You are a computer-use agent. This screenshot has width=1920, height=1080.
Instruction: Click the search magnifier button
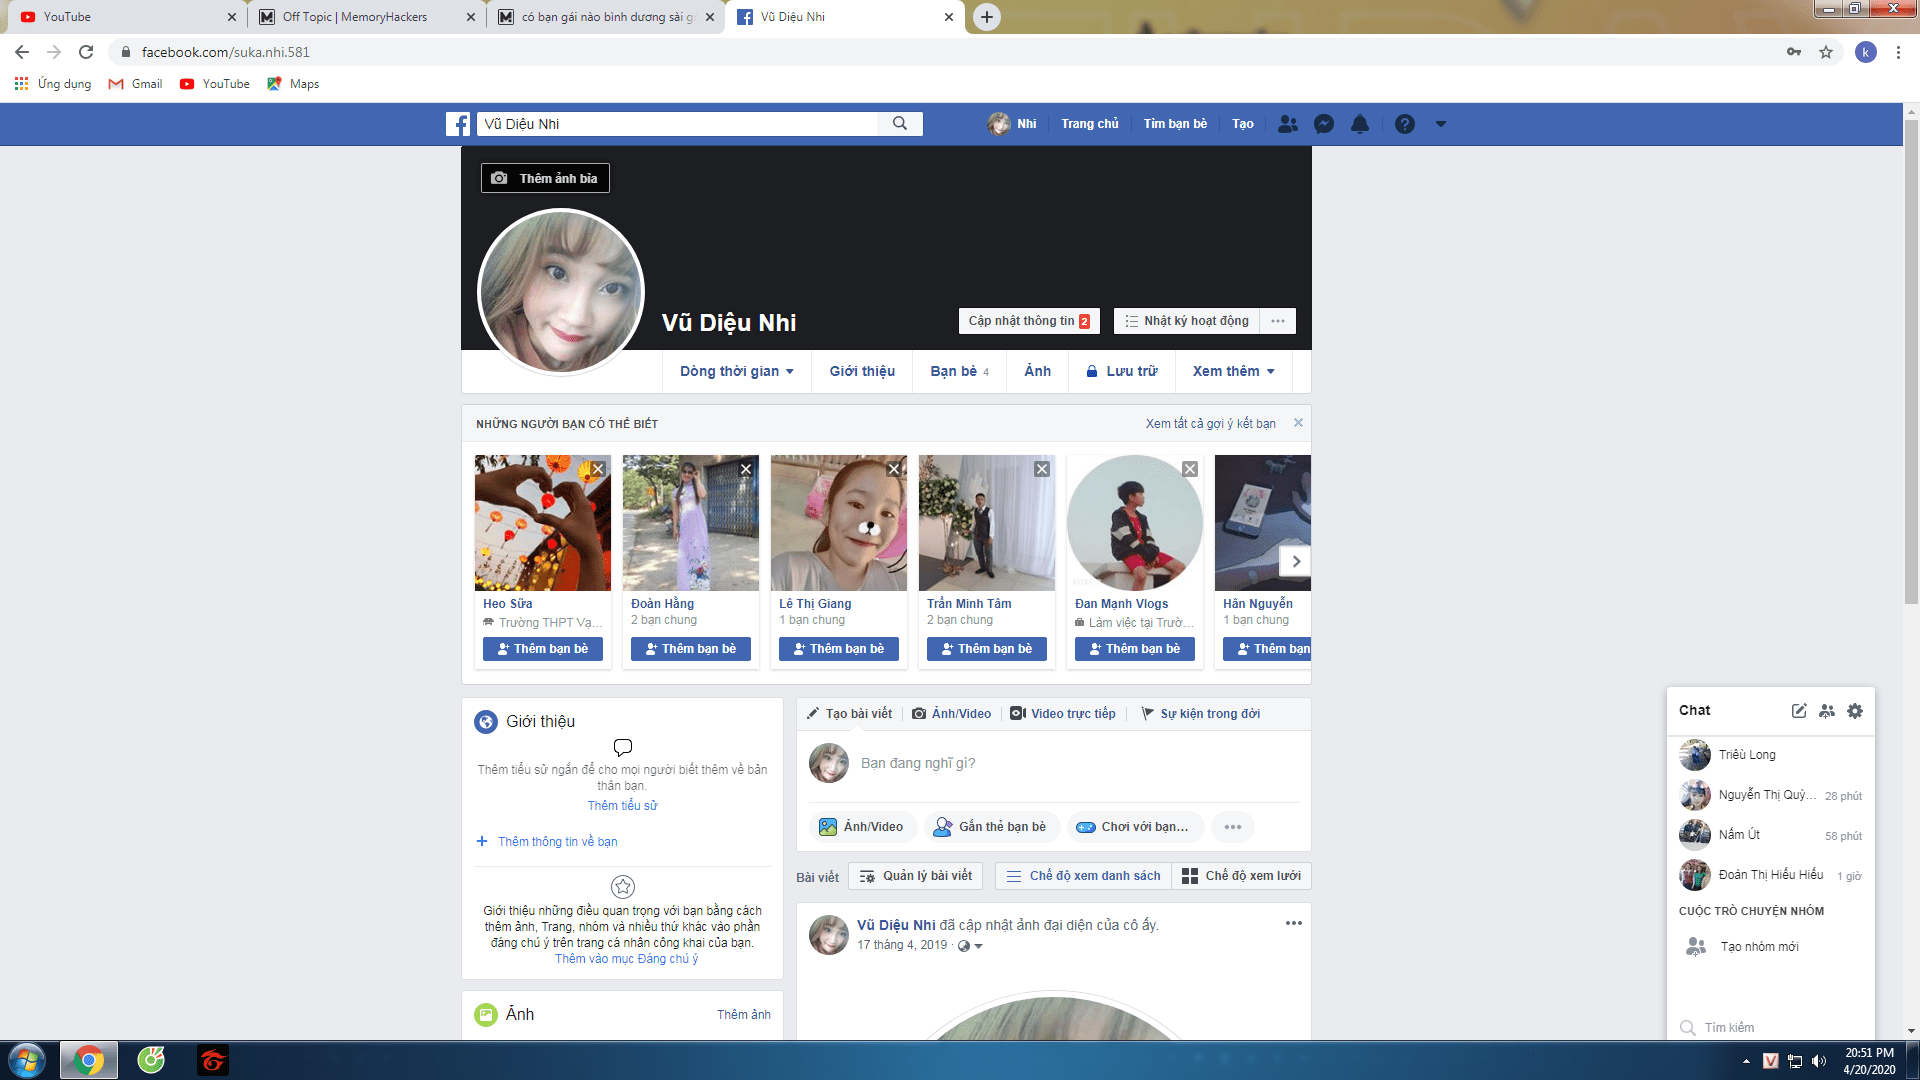coord(900,124)
